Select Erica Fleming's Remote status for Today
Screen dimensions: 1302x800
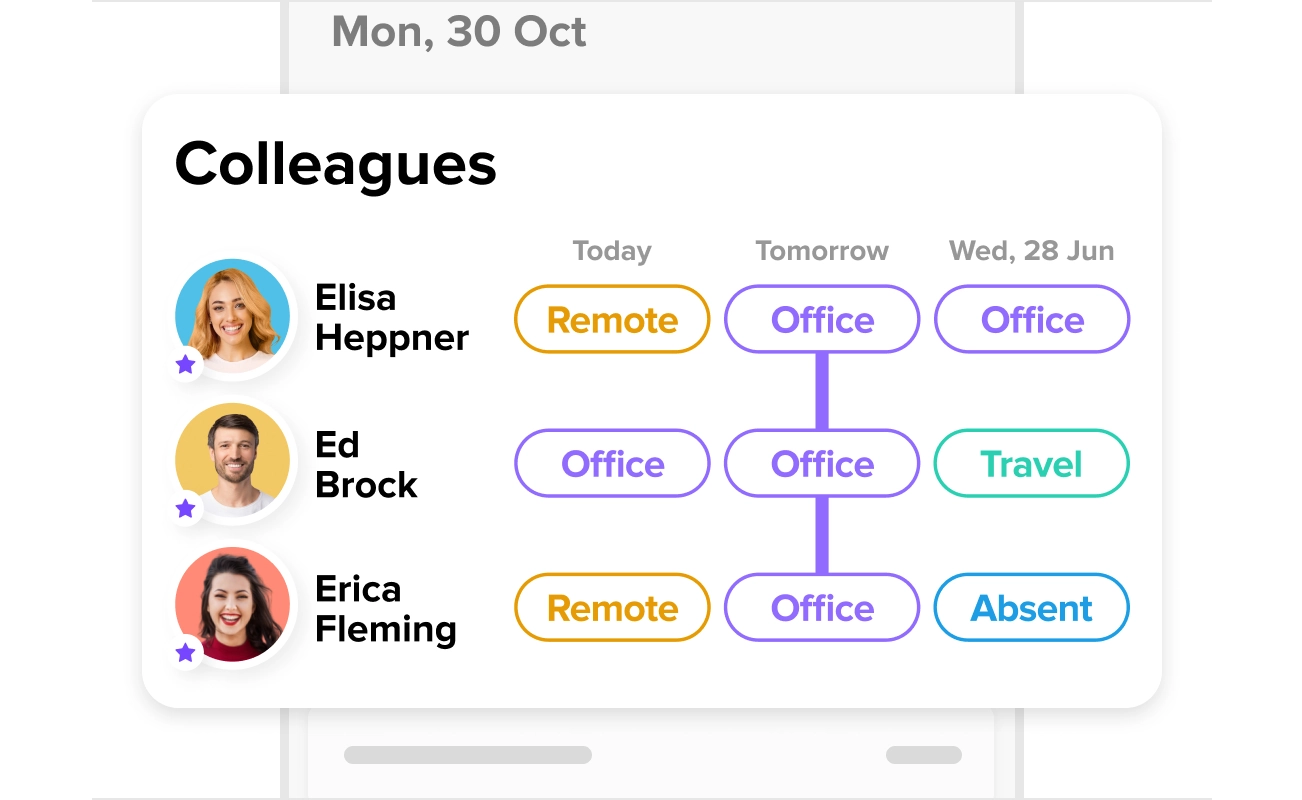[x=612, y=607]
